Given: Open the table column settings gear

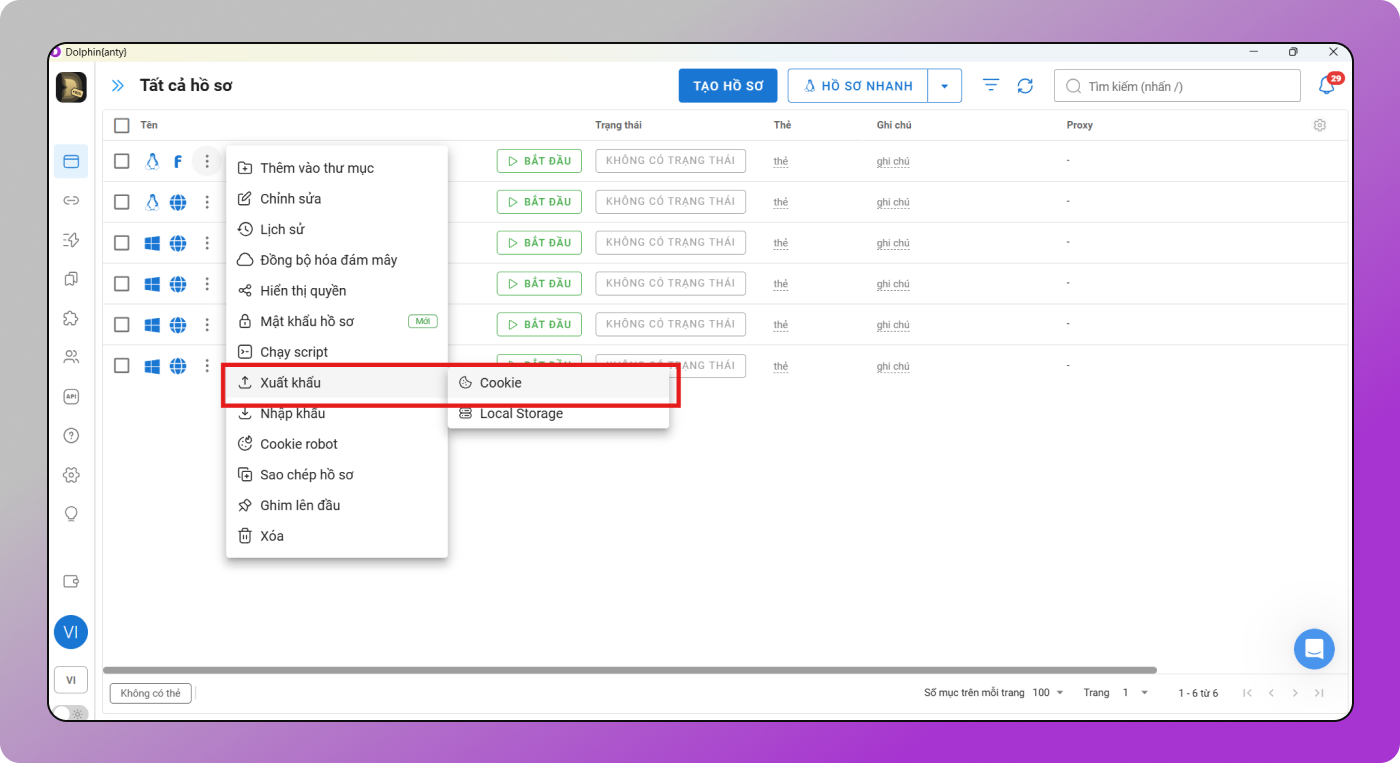Looking at the screenshot, I should tap(1319, 126).
